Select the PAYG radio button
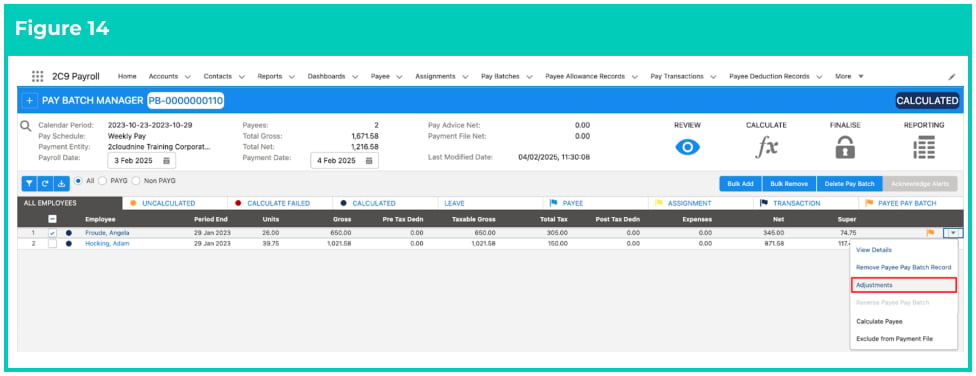This screenshot has height=376, width=976. (x=103, y=181)
